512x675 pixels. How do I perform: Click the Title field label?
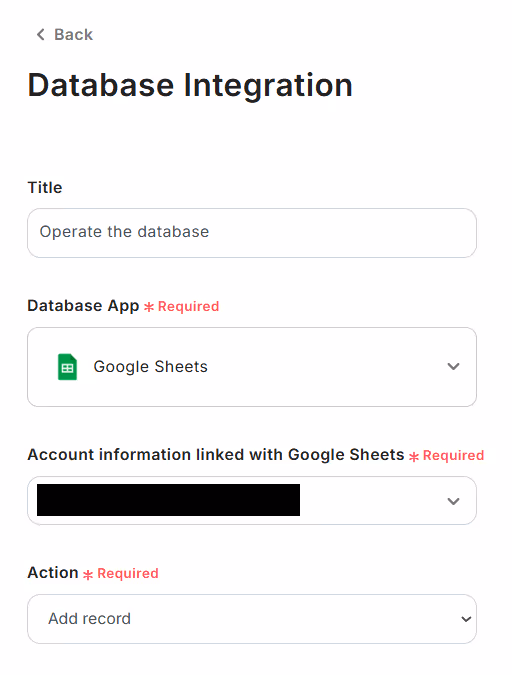[x=45, y=188]
